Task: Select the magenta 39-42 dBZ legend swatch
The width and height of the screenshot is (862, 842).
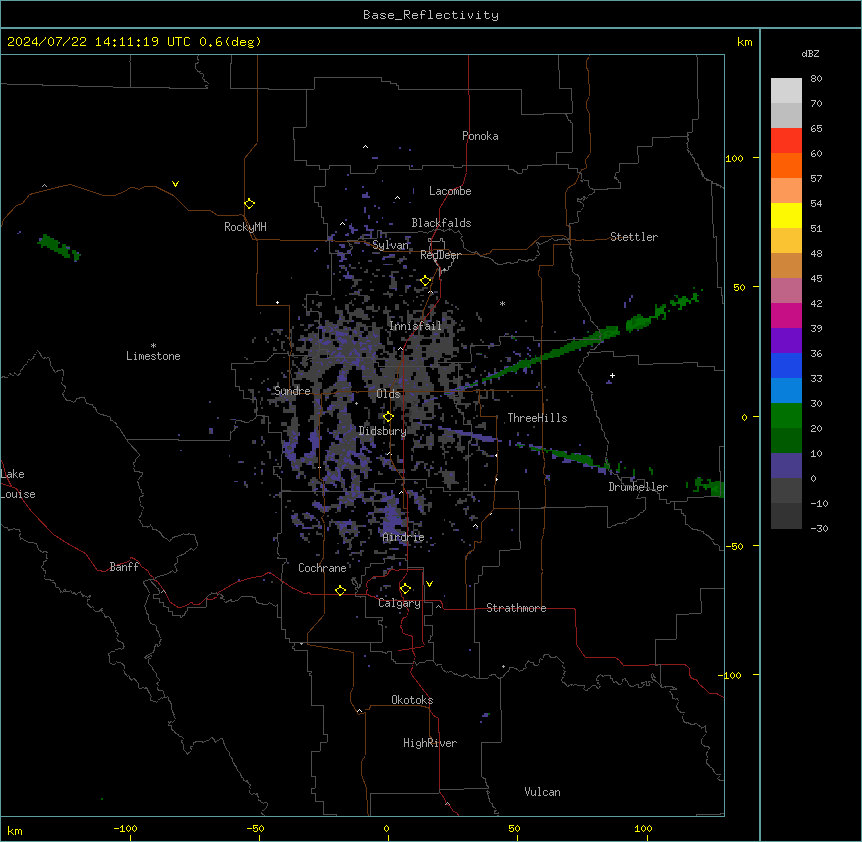Action: pos(786,316)
